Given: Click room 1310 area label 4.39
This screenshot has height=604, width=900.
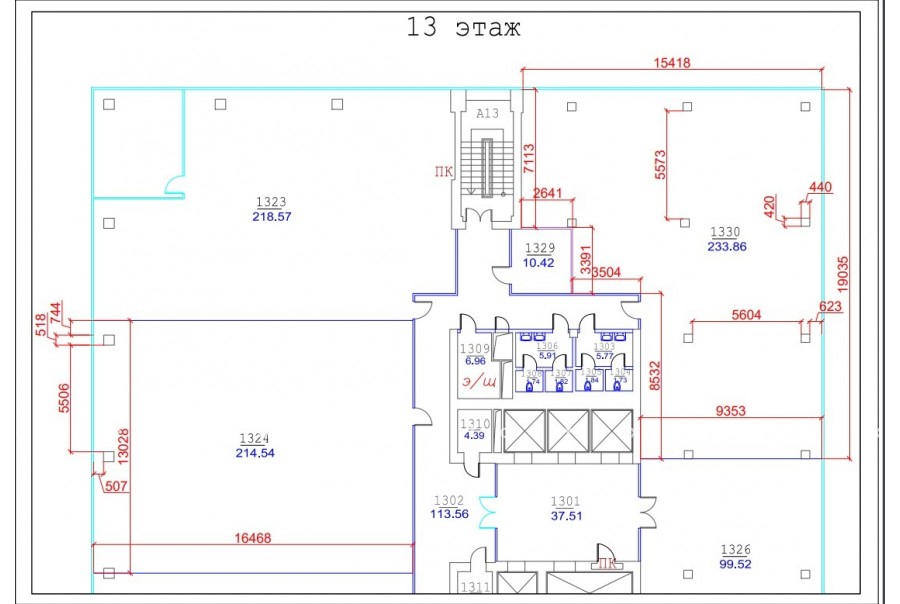Looking at the screenshot, I should (x=475, y=435).
